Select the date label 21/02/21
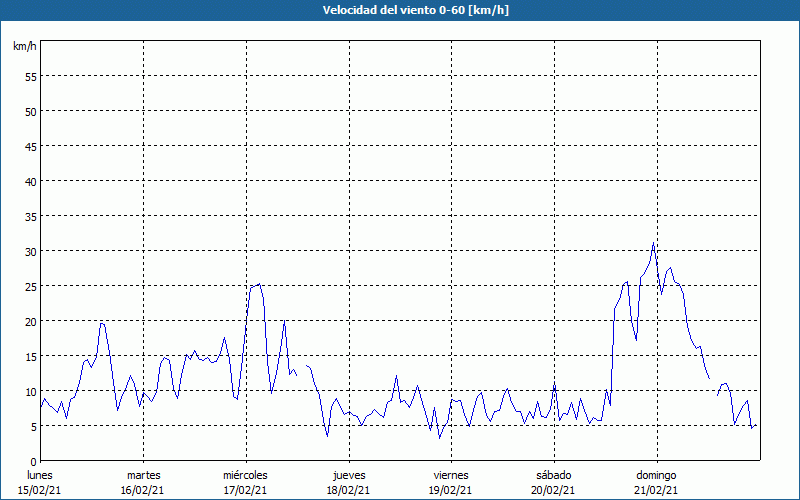 656,490
